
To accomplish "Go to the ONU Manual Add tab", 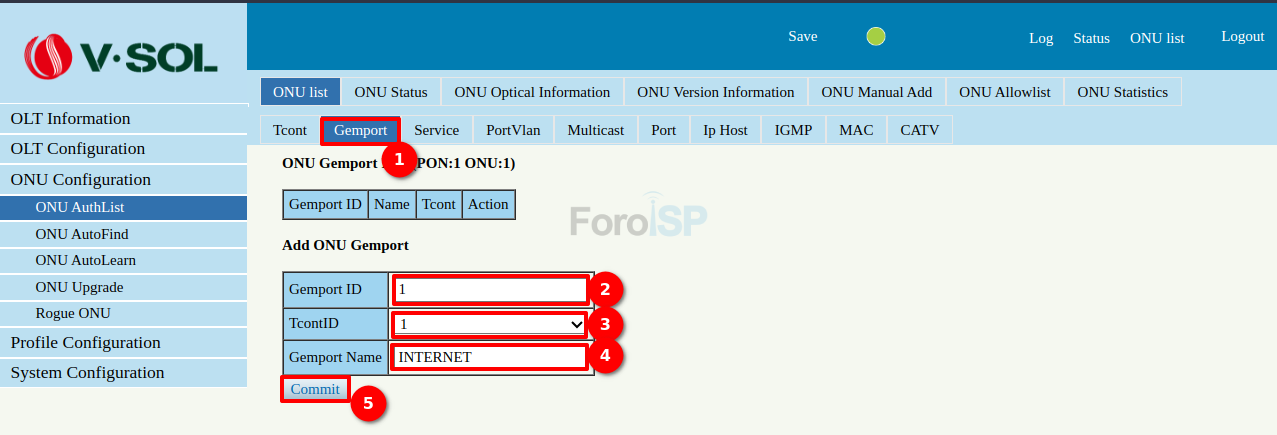I will 876,92.
